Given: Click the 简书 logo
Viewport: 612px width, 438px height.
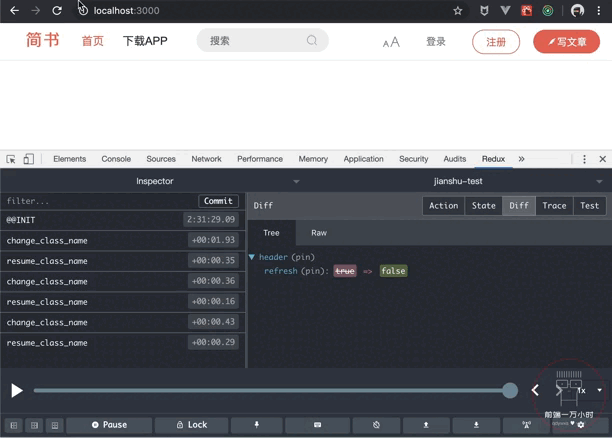Looking at the screenshot, I should 43,40.
